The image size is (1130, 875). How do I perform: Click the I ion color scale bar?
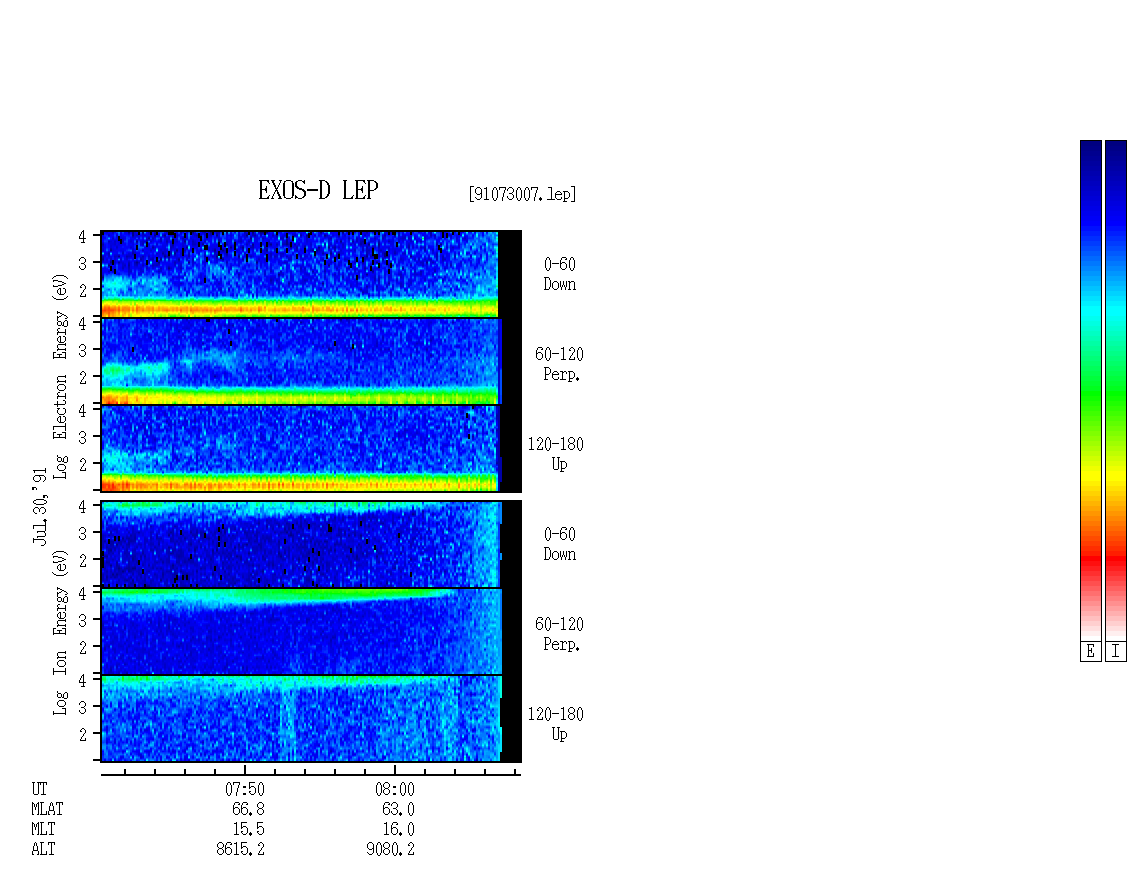coord(1116,390)
